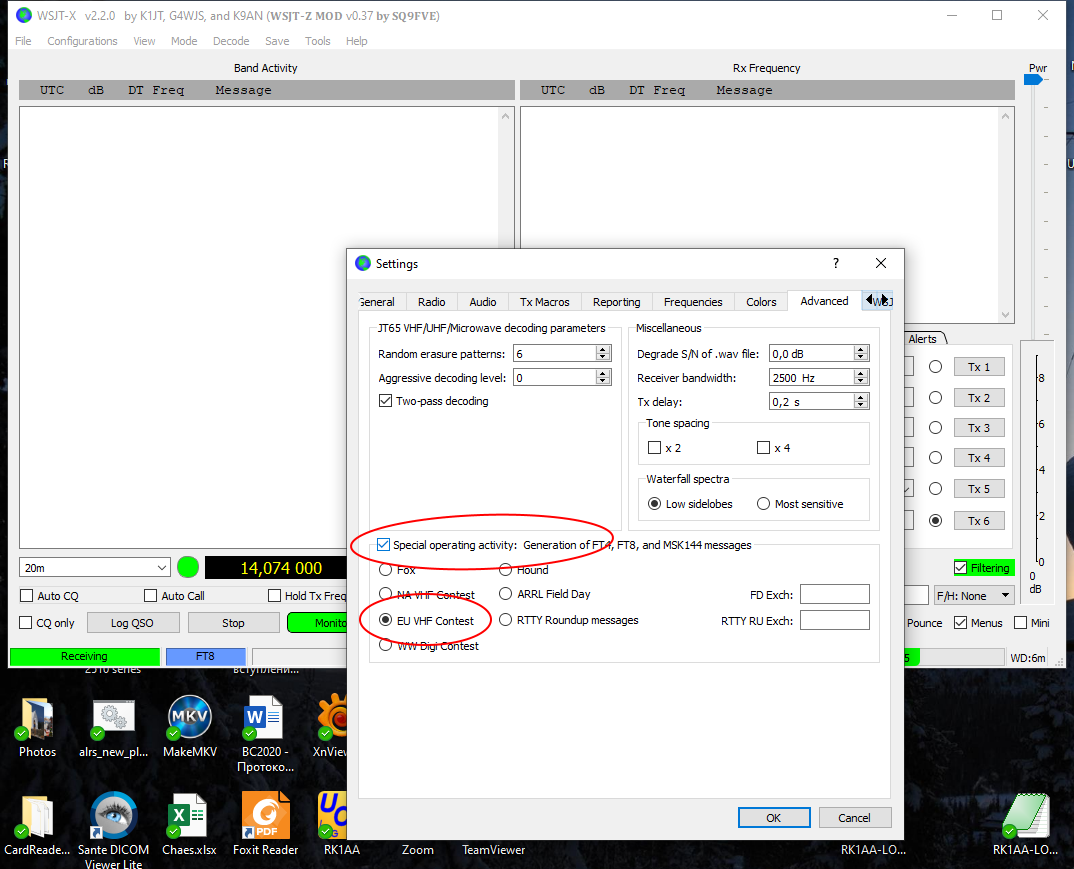Adjust the Pwr slider handle
This screenshot has height=869, width=1074.
[1039, 80]
